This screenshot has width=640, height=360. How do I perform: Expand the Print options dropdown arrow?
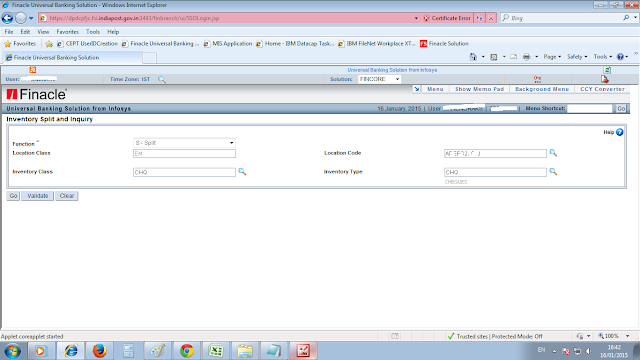coord(536,57)
